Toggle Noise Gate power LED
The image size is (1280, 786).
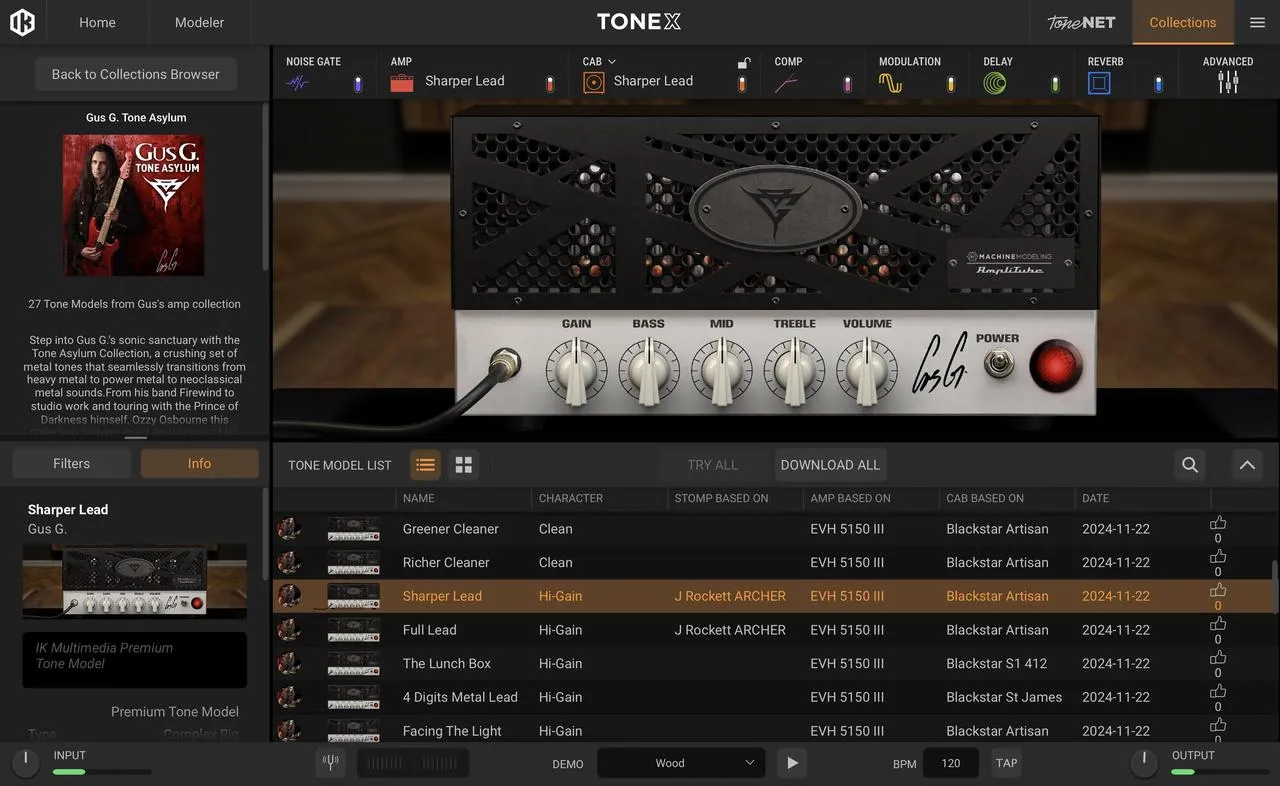coord(357,84)
